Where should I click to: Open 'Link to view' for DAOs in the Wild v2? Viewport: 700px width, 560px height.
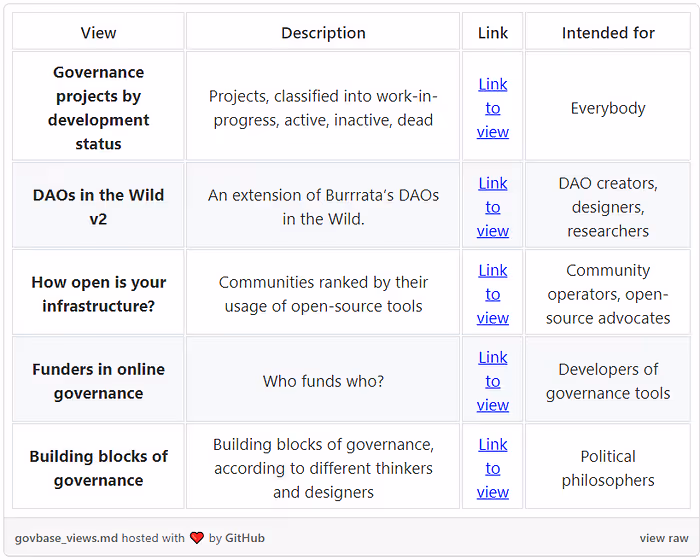pyautogui.click(x=493, y=207)
